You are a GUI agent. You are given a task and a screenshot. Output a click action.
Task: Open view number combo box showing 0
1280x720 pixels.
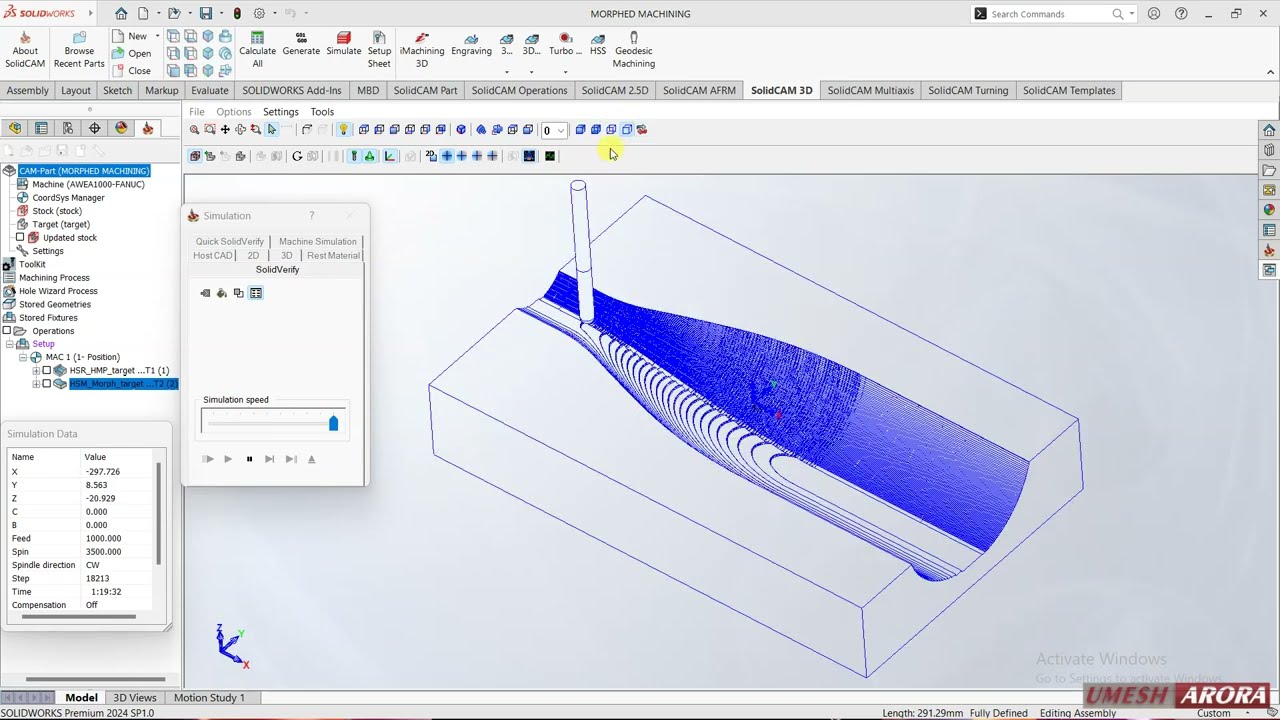[554, 130]
